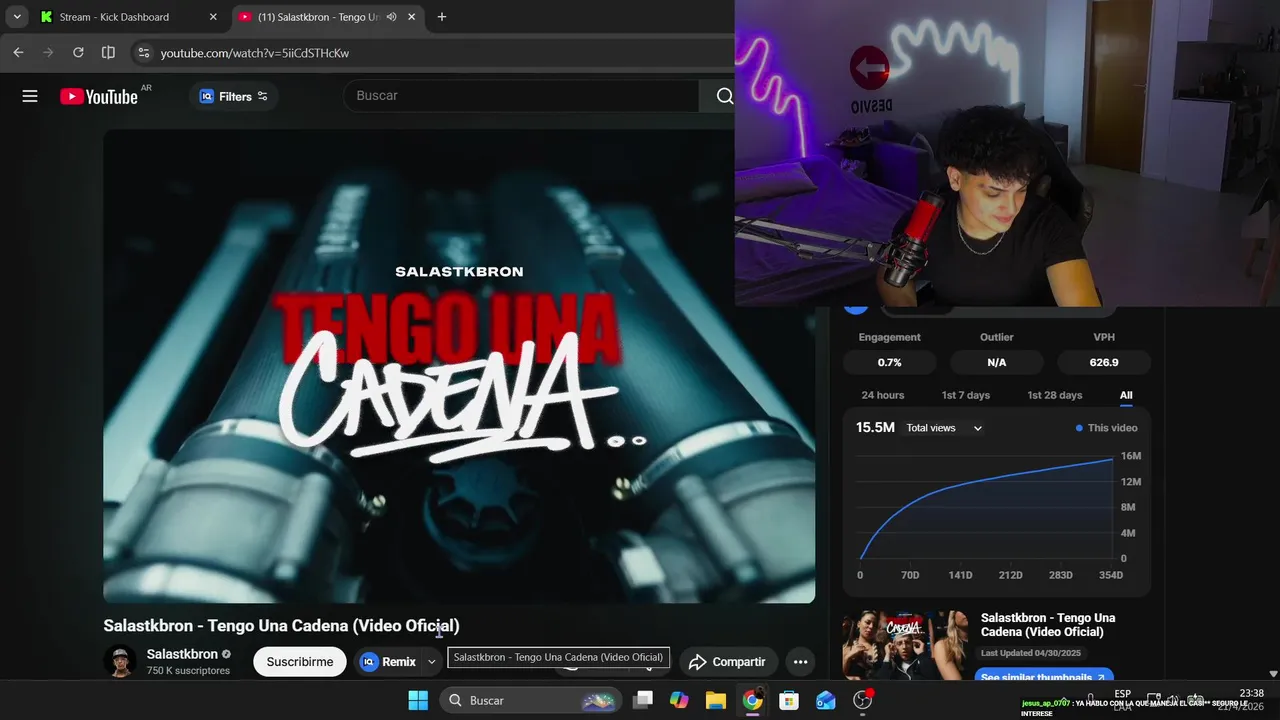Click the taskbar Buscar search box
Image resolution: width=1280 pixels, height=720 pixels.
(531, 700)
